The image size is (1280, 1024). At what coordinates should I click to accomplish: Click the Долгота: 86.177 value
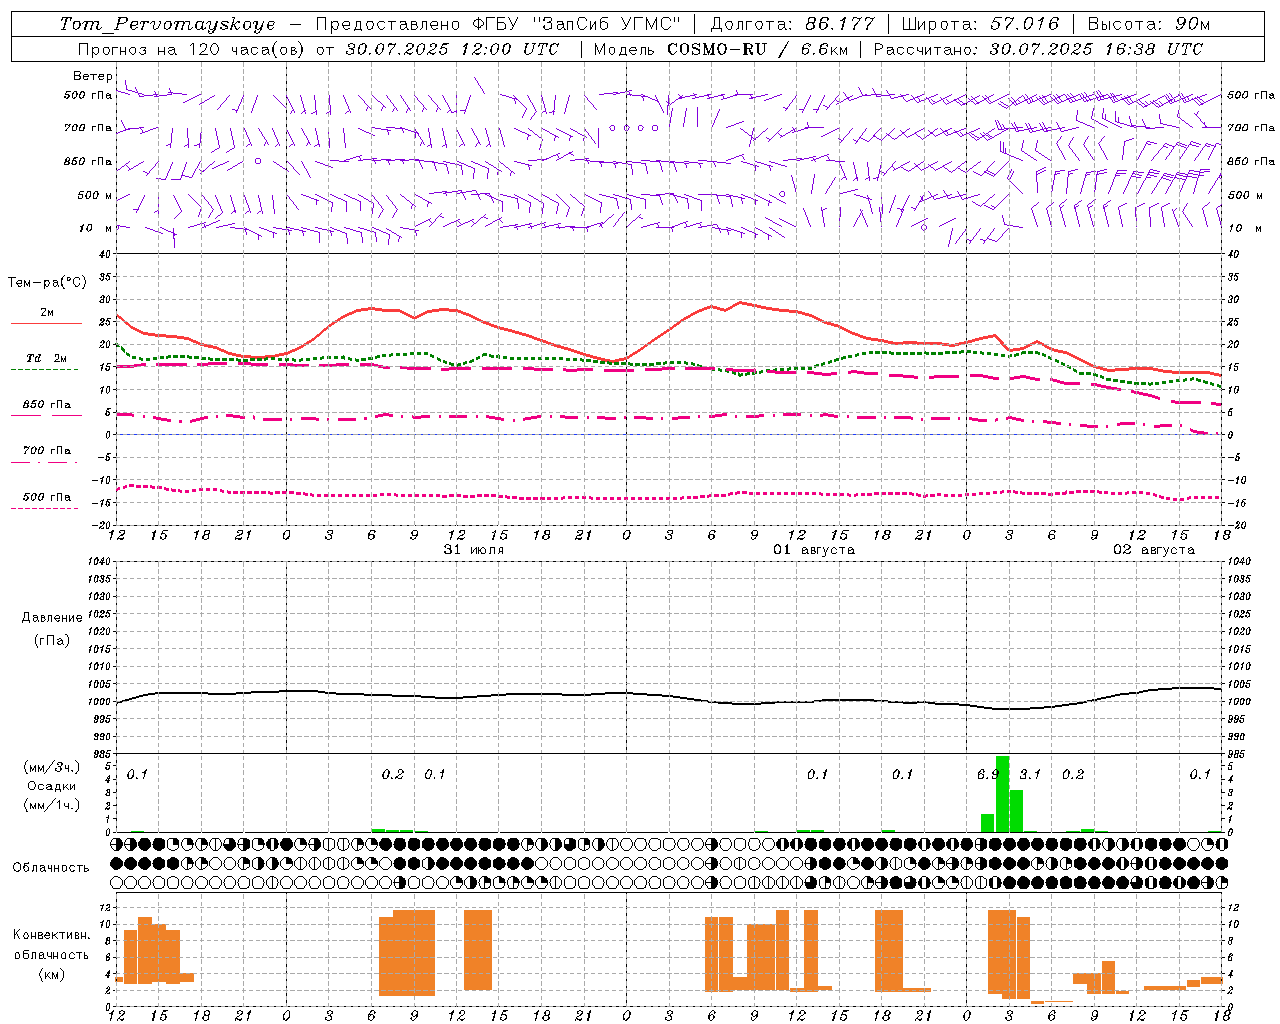pos(792,24)
